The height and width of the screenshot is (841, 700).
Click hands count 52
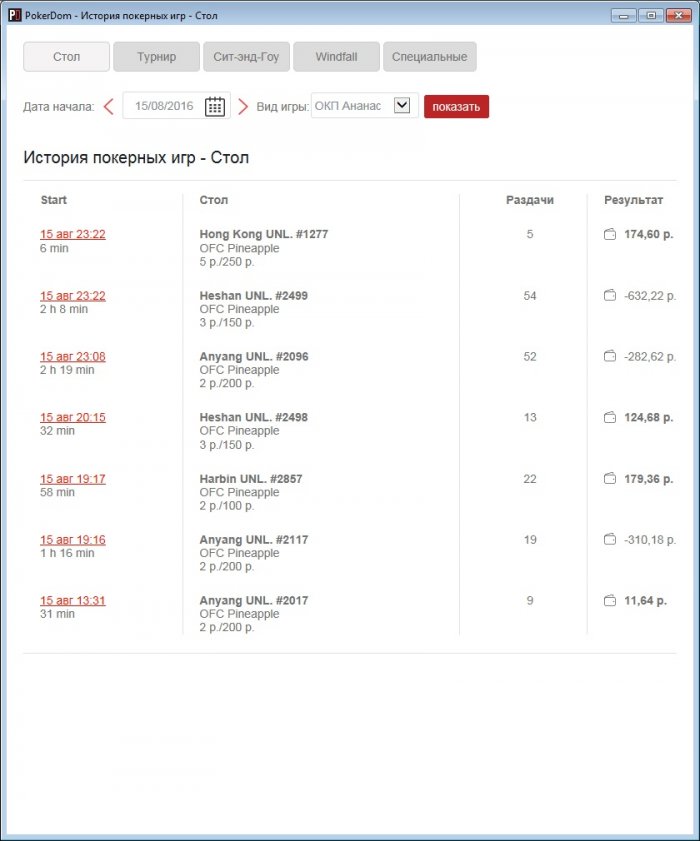530,357
